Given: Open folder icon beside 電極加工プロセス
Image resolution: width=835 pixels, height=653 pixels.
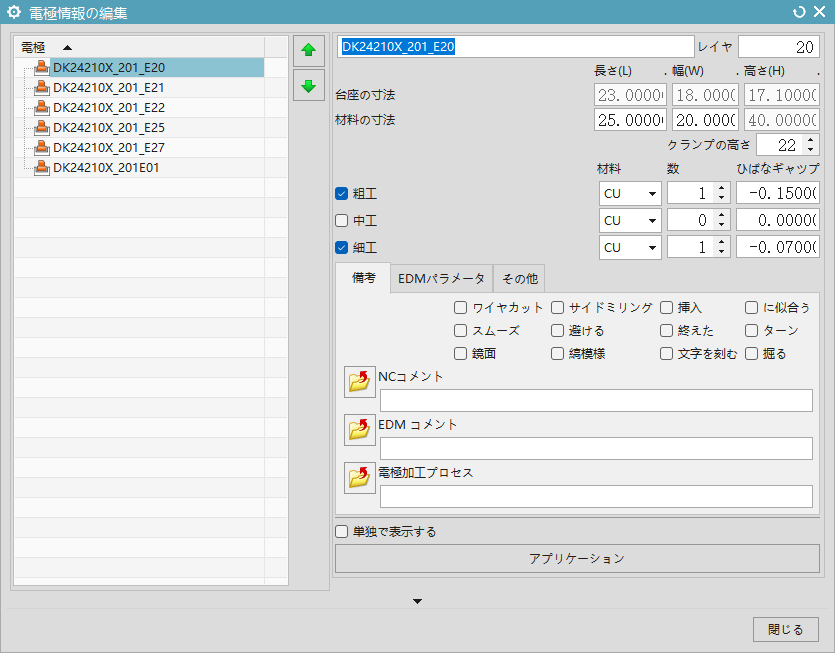Looking at the screenshot, I should tap(359, 478).
